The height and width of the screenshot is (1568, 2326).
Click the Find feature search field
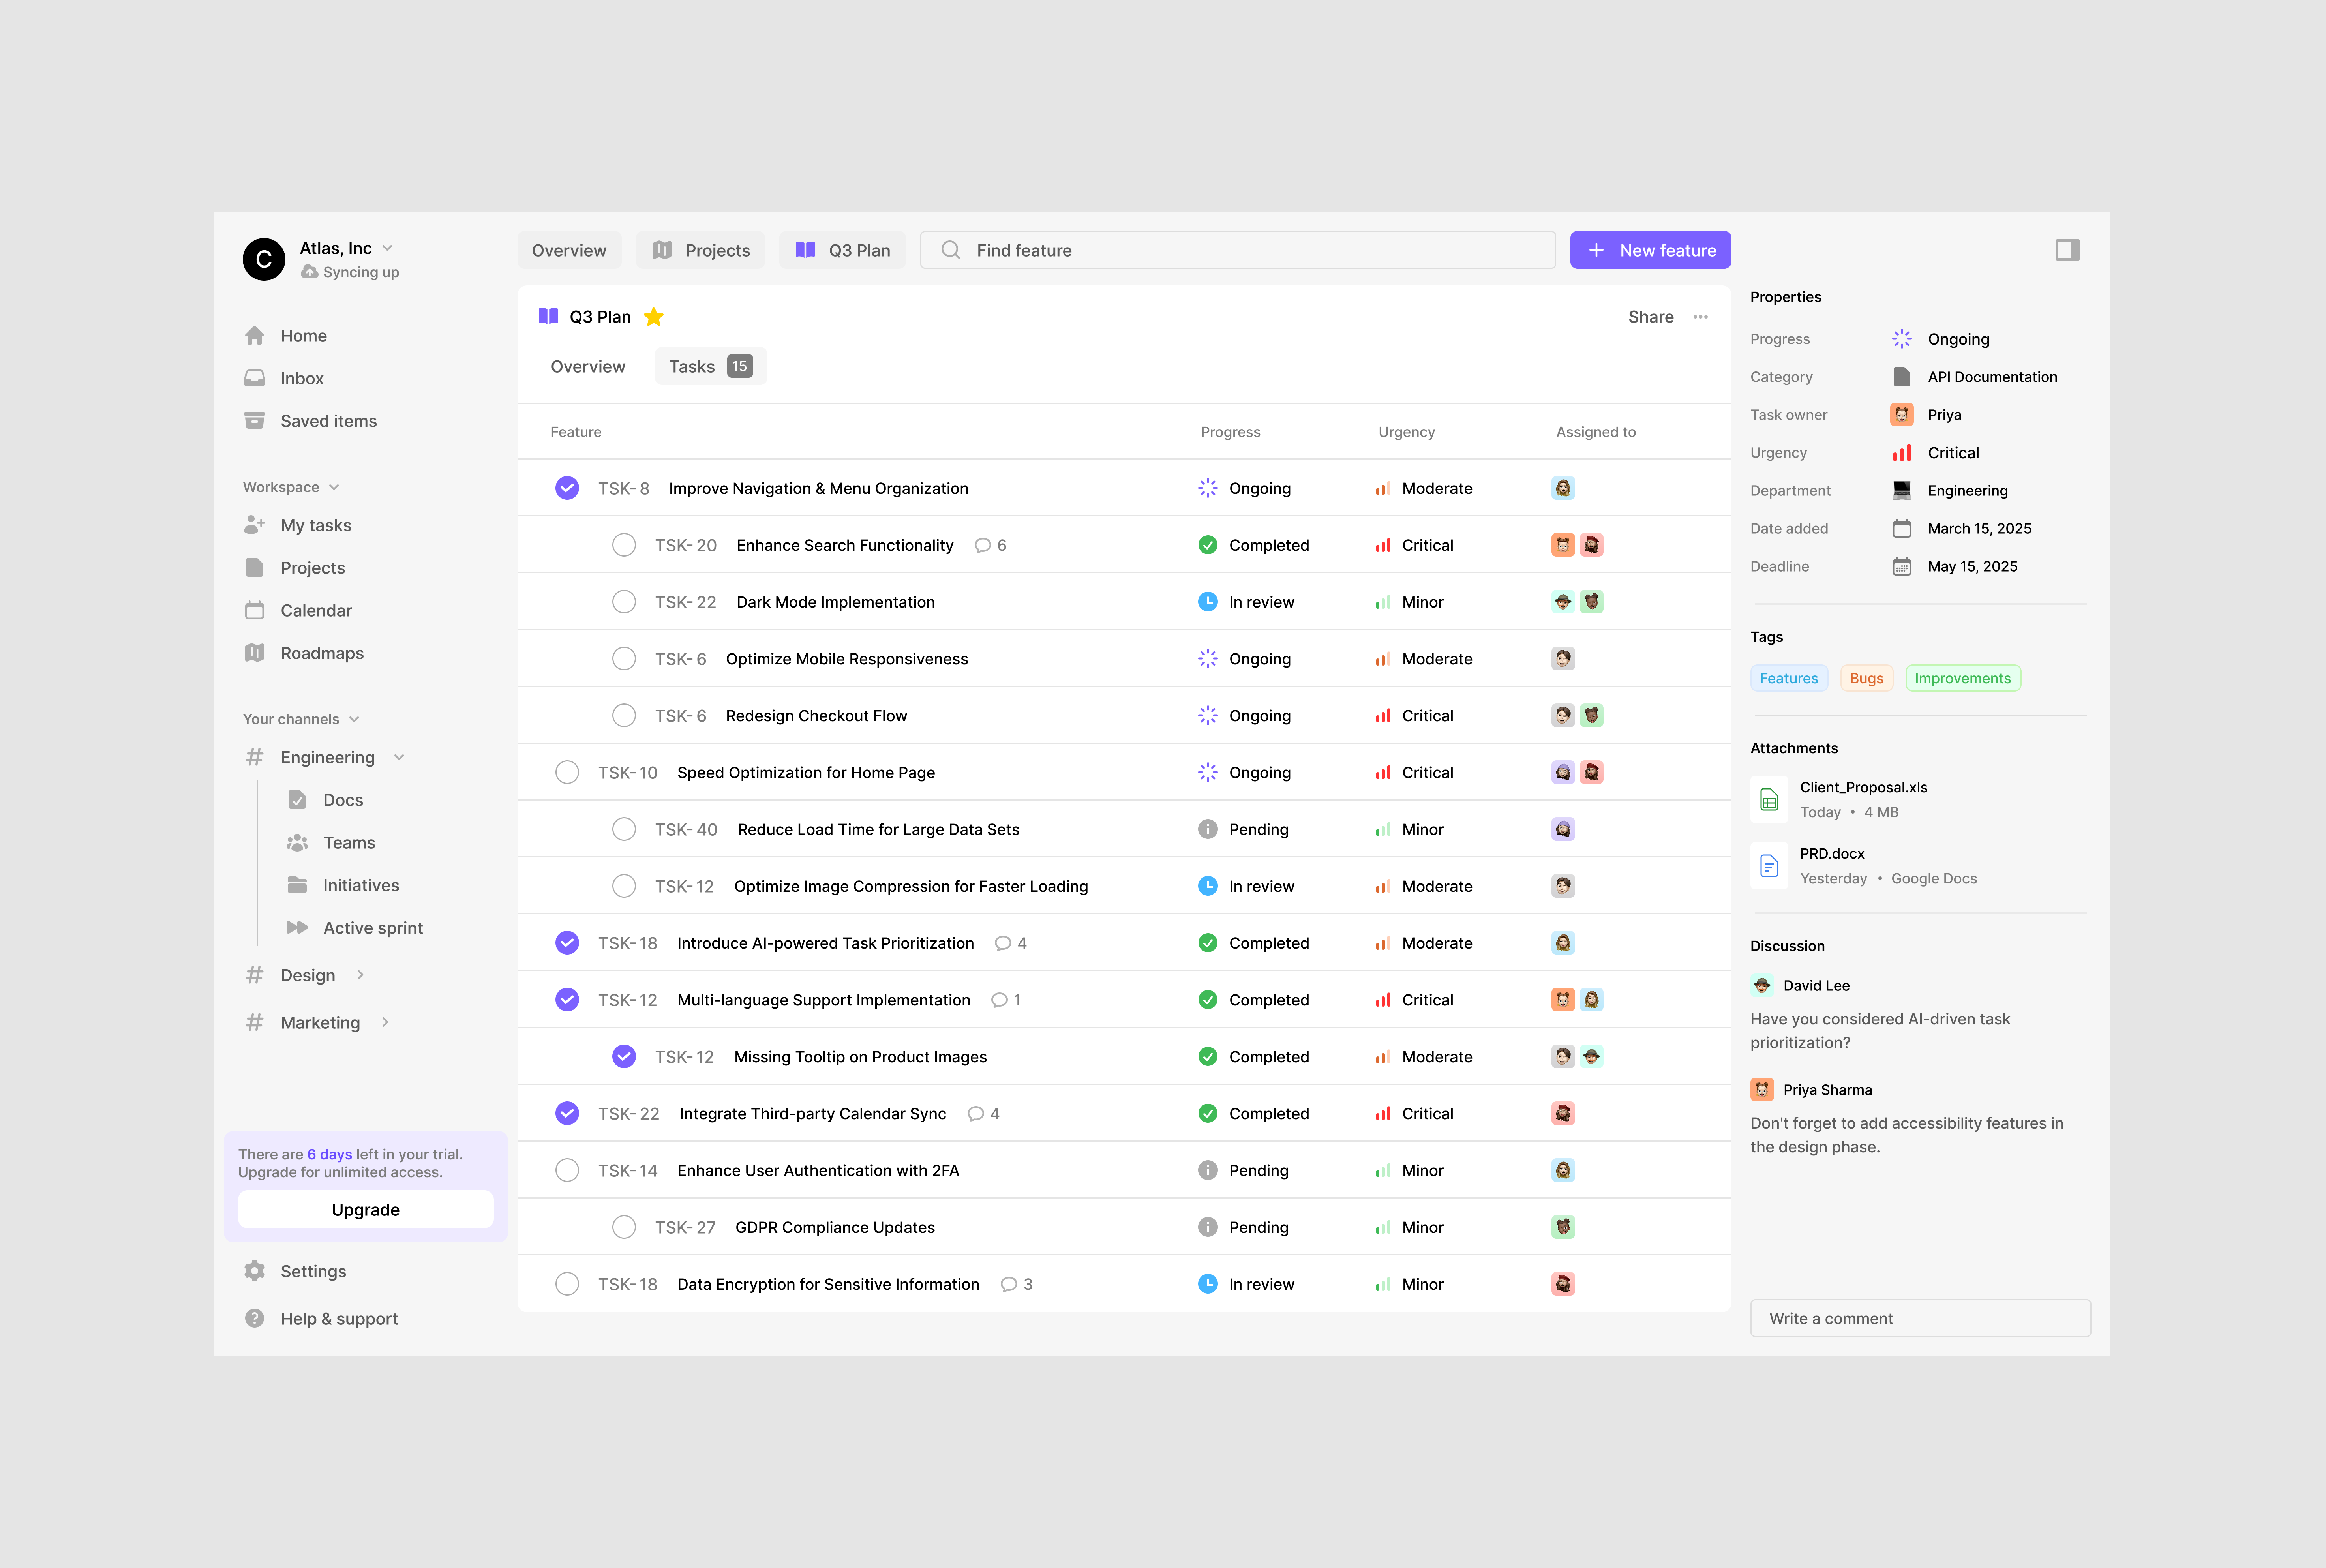pos(1238,250)
